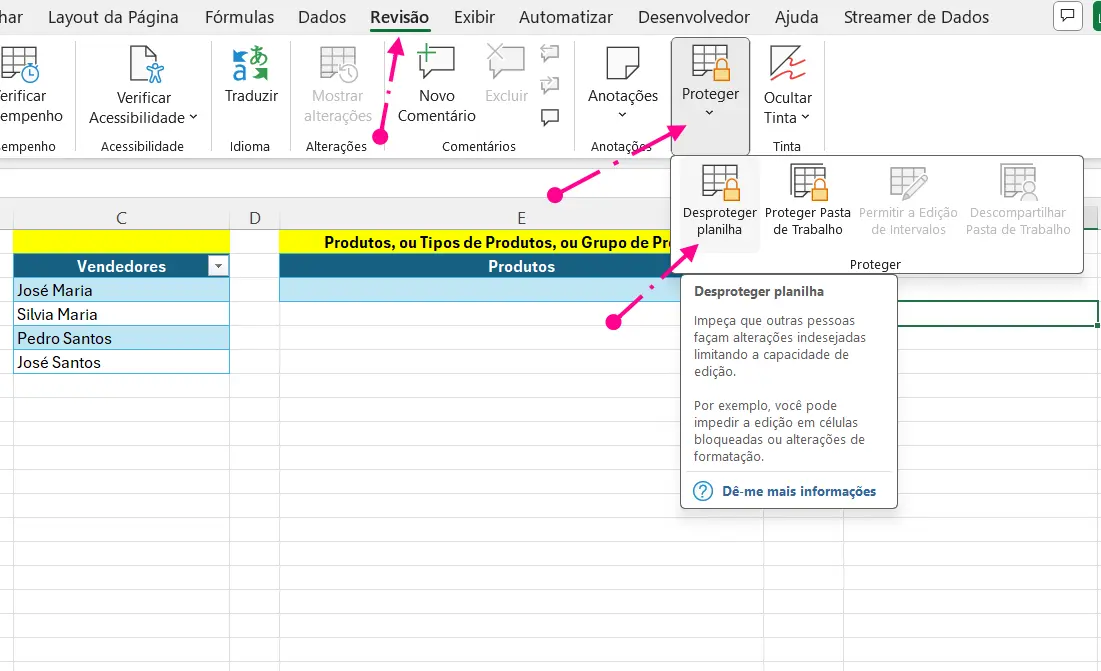The image size is (1101, 671).
Task: Switch to the Fórmulas ribbon tab
Action: (239, 17)
